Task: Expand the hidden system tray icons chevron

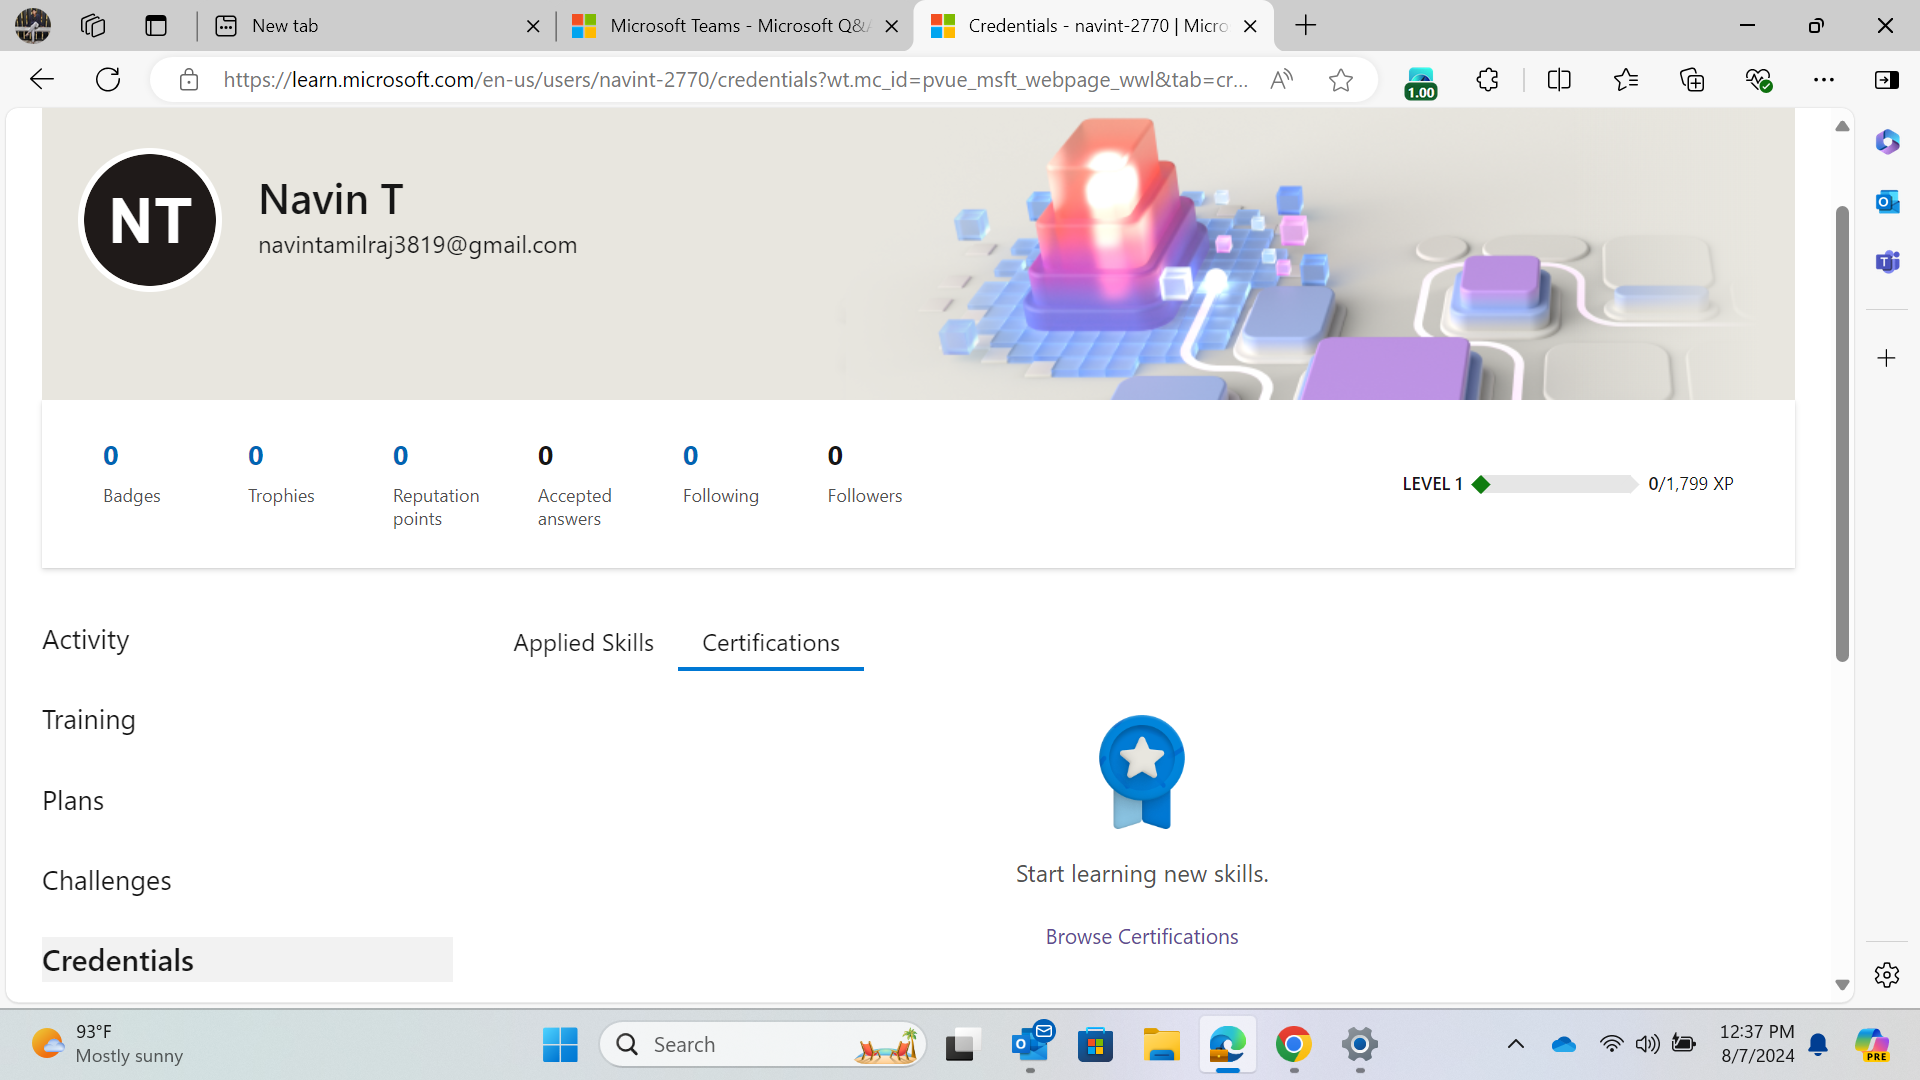Action: coord(1516,1045)
